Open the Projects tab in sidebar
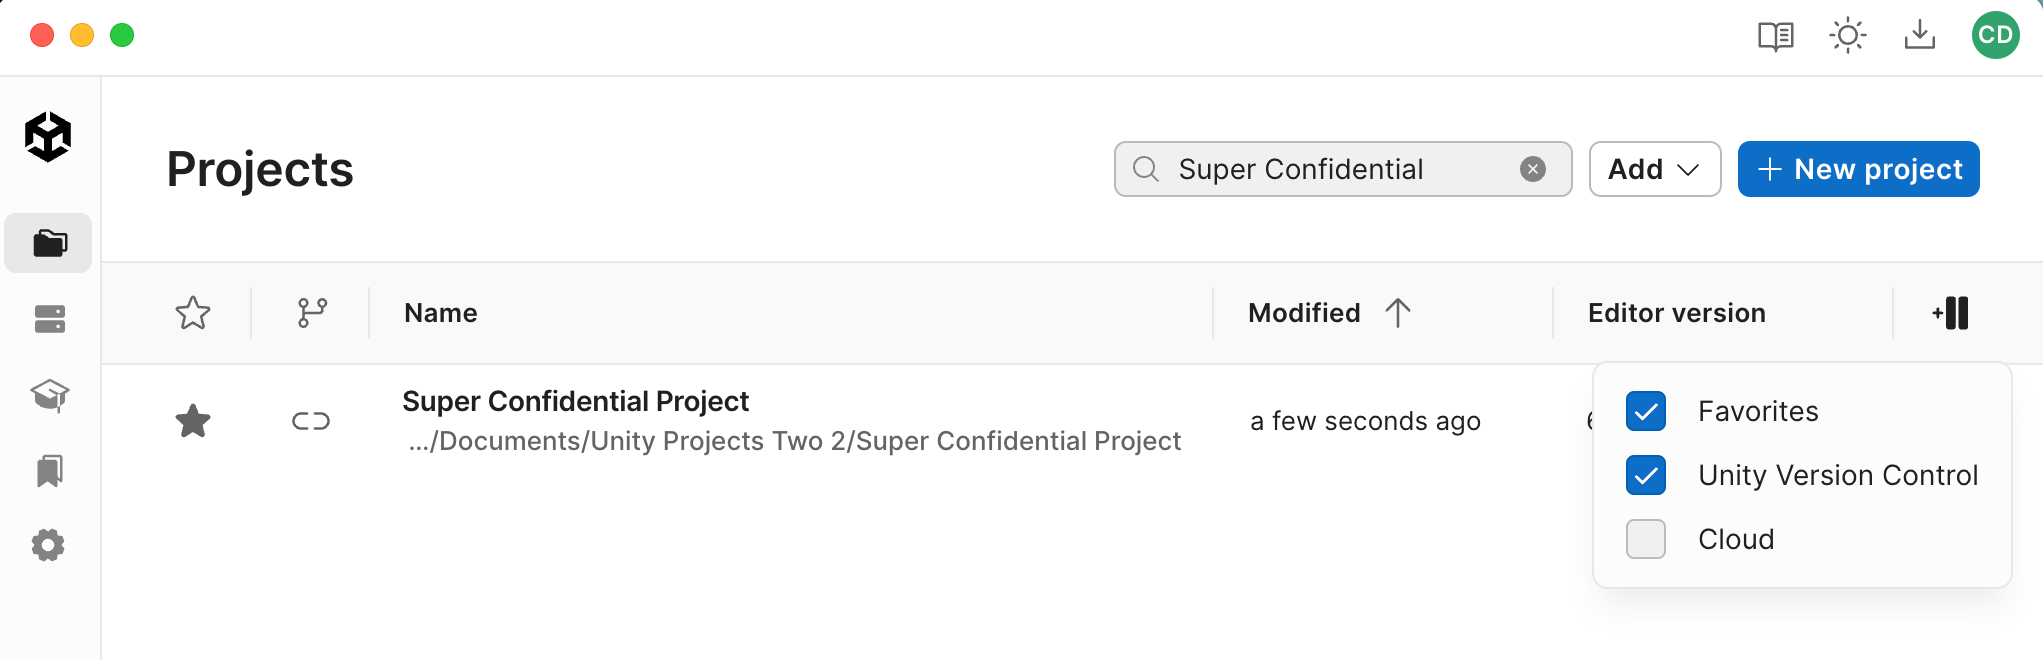 pos(49,243)
